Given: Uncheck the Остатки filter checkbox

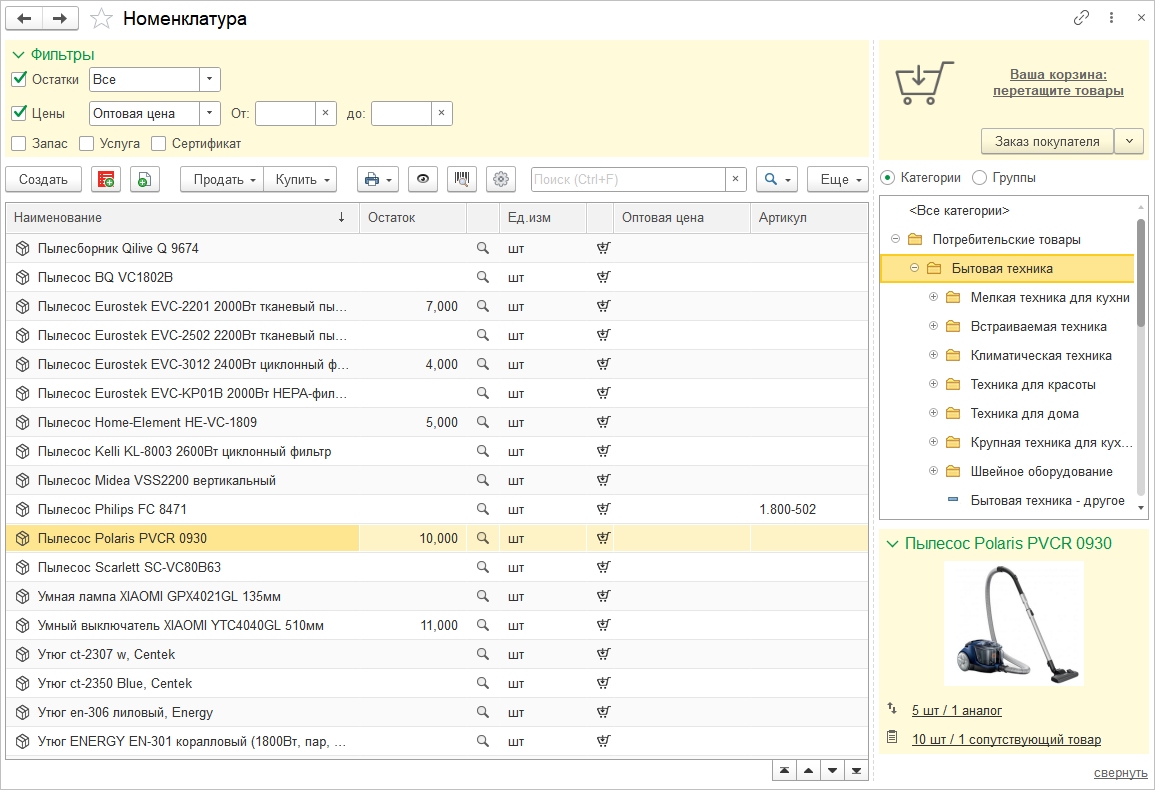Looking at the screenshot, I should (x=19, y=79).
